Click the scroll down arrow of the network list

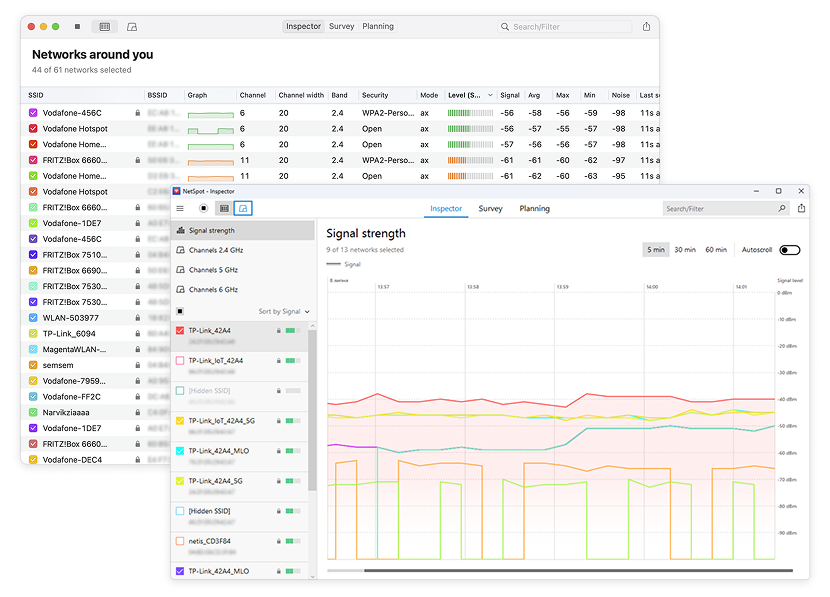pyautogui.click(x=312, y=576)
